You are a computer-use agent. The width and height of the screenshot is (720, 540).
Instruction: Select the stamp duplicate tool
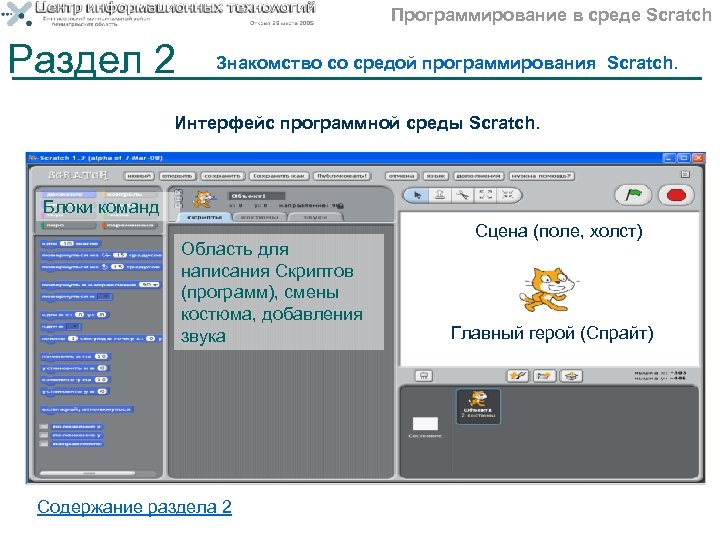pos(439,195)
